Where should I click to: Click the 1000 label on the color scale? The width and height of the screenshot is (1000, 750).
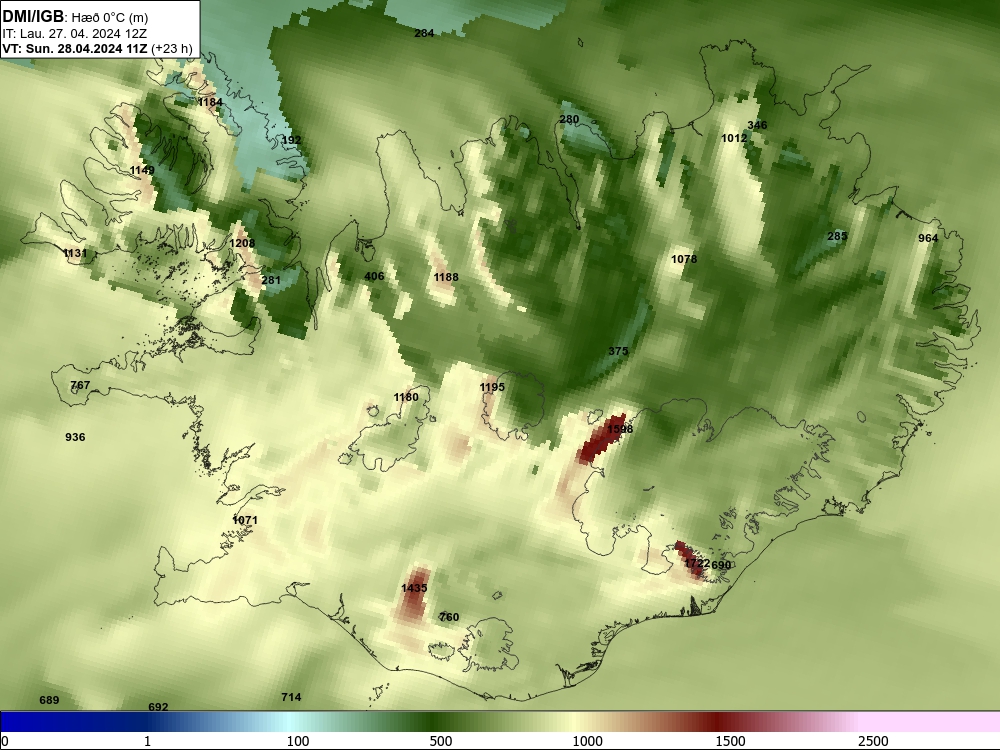pos(587,741)
